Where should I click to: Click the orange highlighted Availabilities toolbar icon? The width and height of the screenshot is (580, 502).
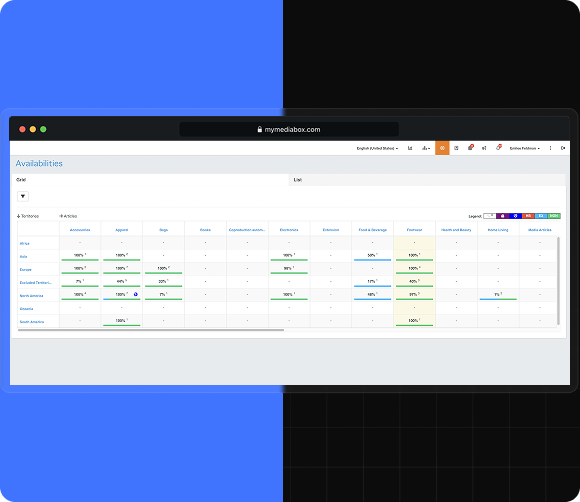442,148
